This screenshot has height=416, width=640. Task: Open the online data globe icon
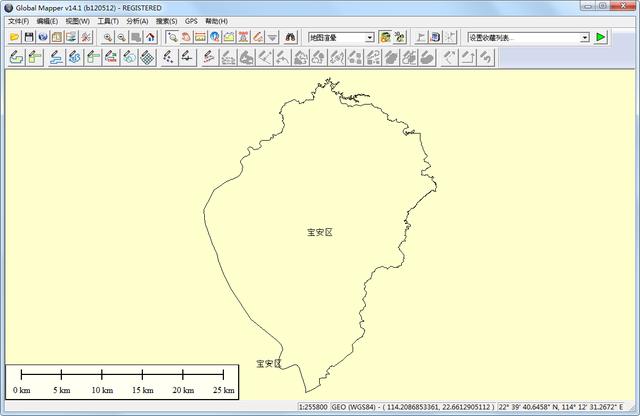tap(43, 37)
